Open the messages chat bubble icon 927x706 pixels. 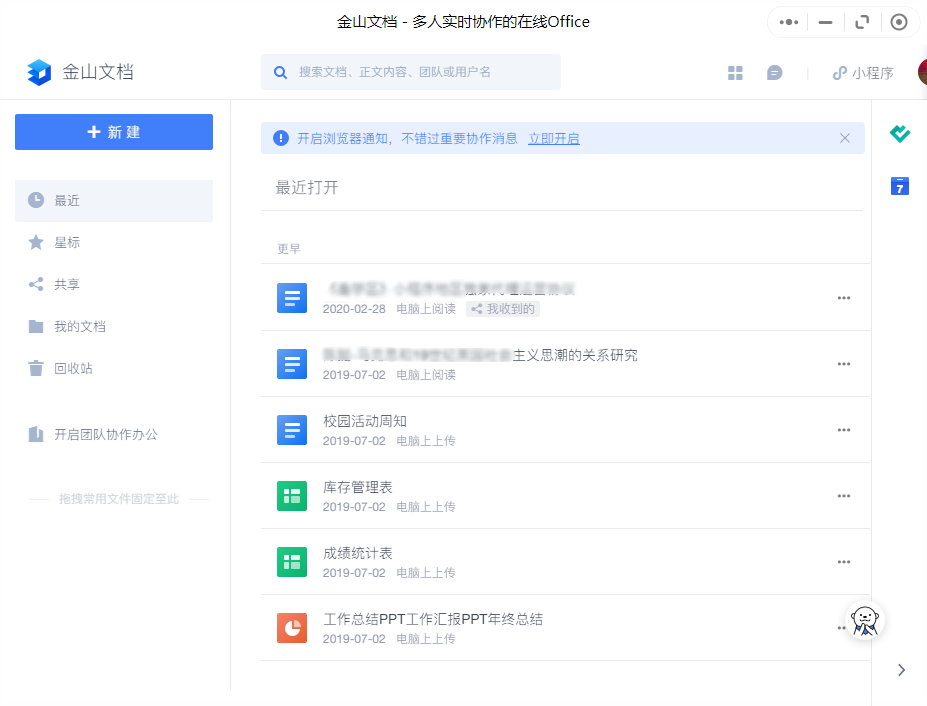point(774,73)
